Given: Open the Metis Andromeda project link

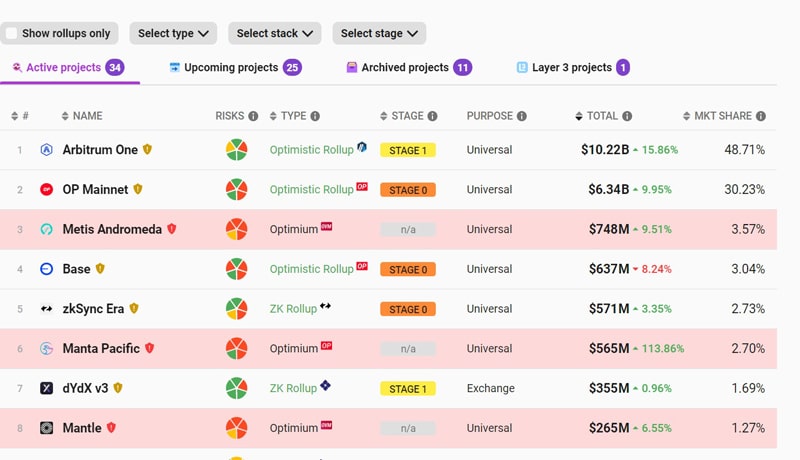Looking at the screenshot, I should pyautogui.click(x=112, y=229).
